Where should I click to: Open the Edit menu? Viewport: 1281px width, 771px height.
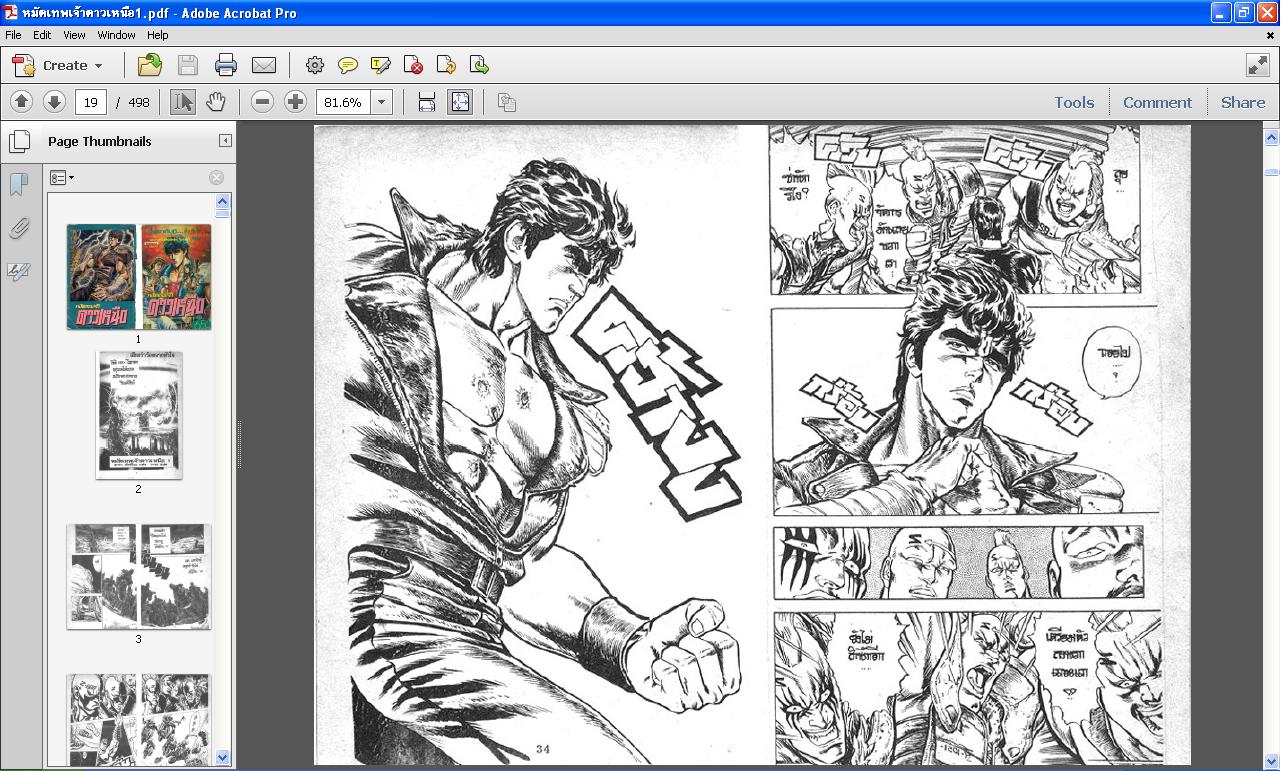tap(42, 35)
